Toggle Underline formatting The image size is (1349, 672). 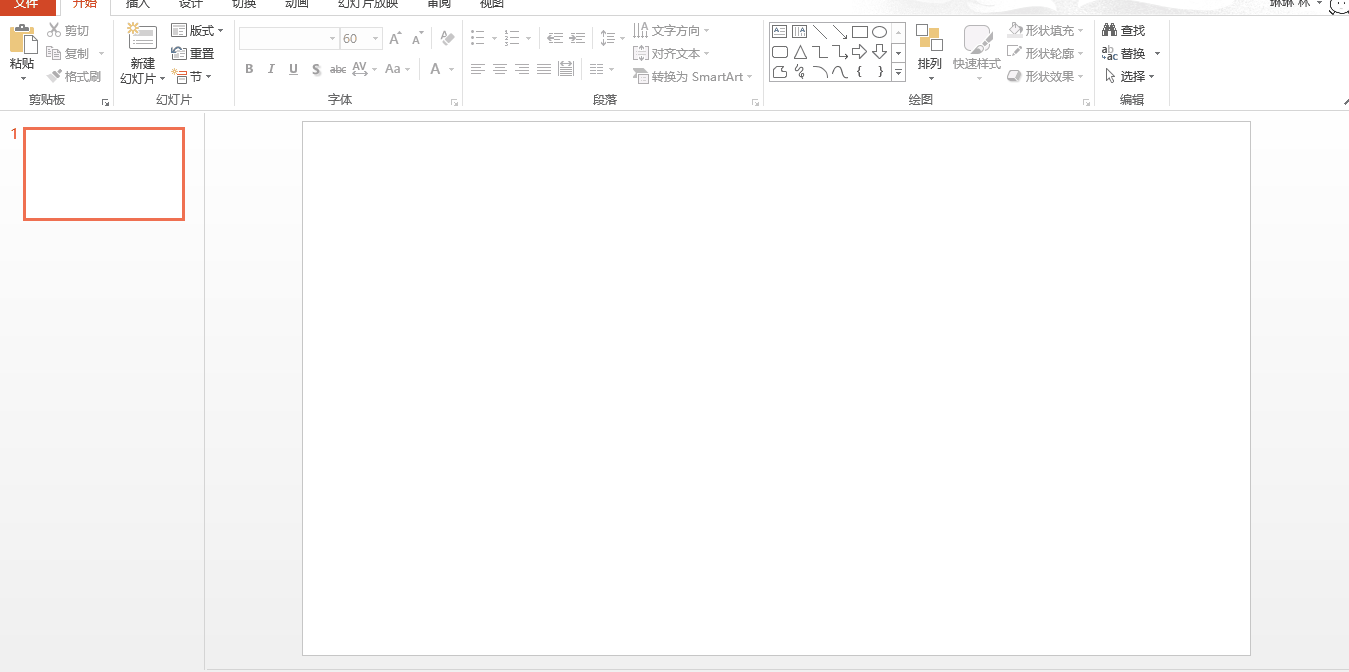293,69
